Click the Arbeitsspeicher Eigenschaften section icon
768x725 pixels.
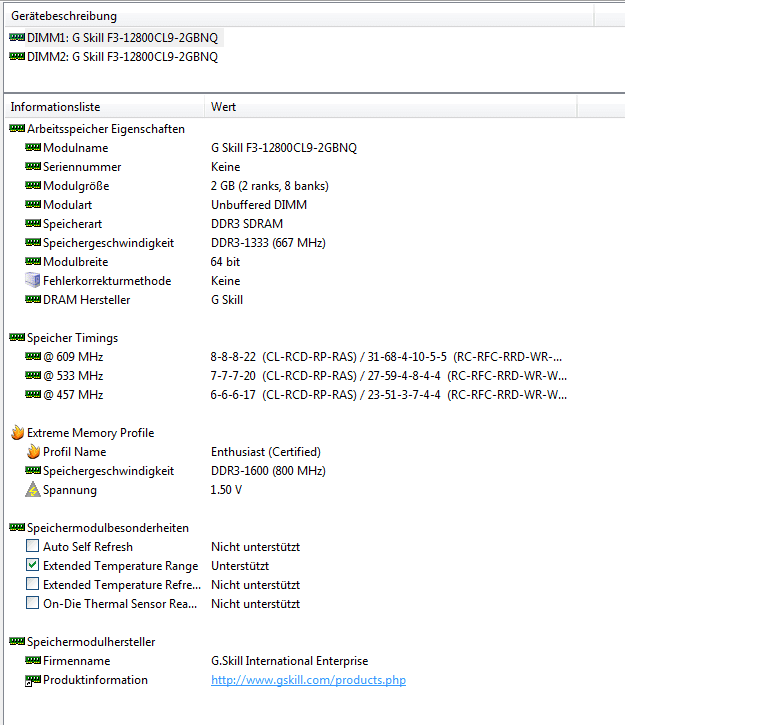click(x=17, y=128)
